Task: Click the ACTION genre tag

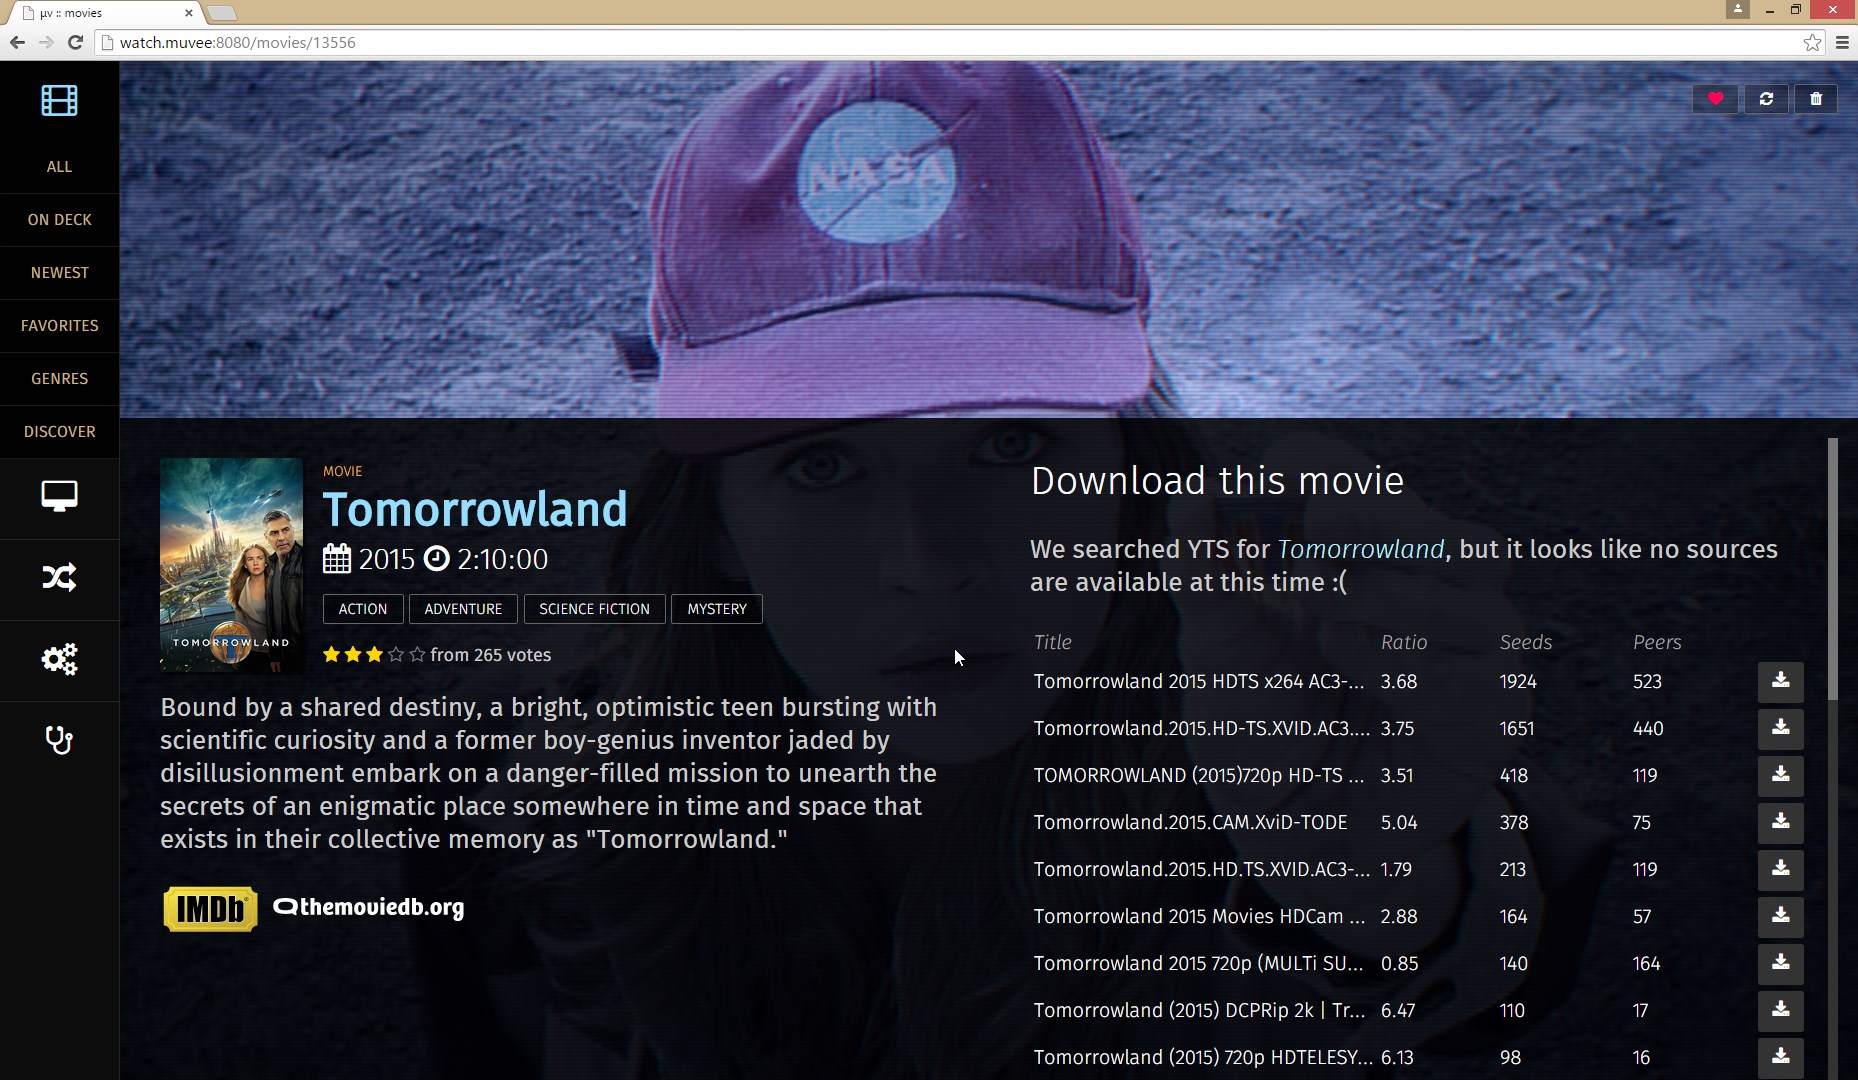Action: (363, 609)
